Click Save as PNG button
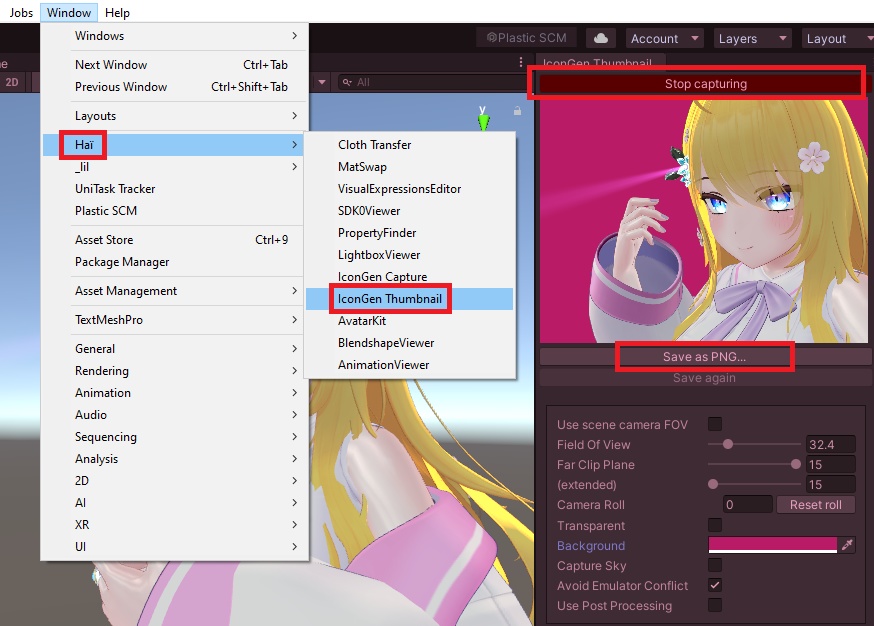 [705, 357]
